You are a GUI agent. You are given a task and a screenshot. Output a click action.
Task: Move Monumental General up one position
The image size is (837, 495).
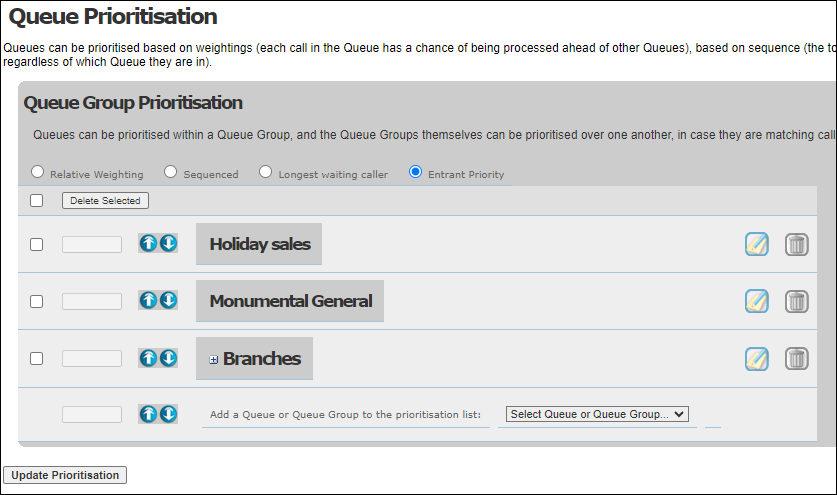click(x=148, y=301)
